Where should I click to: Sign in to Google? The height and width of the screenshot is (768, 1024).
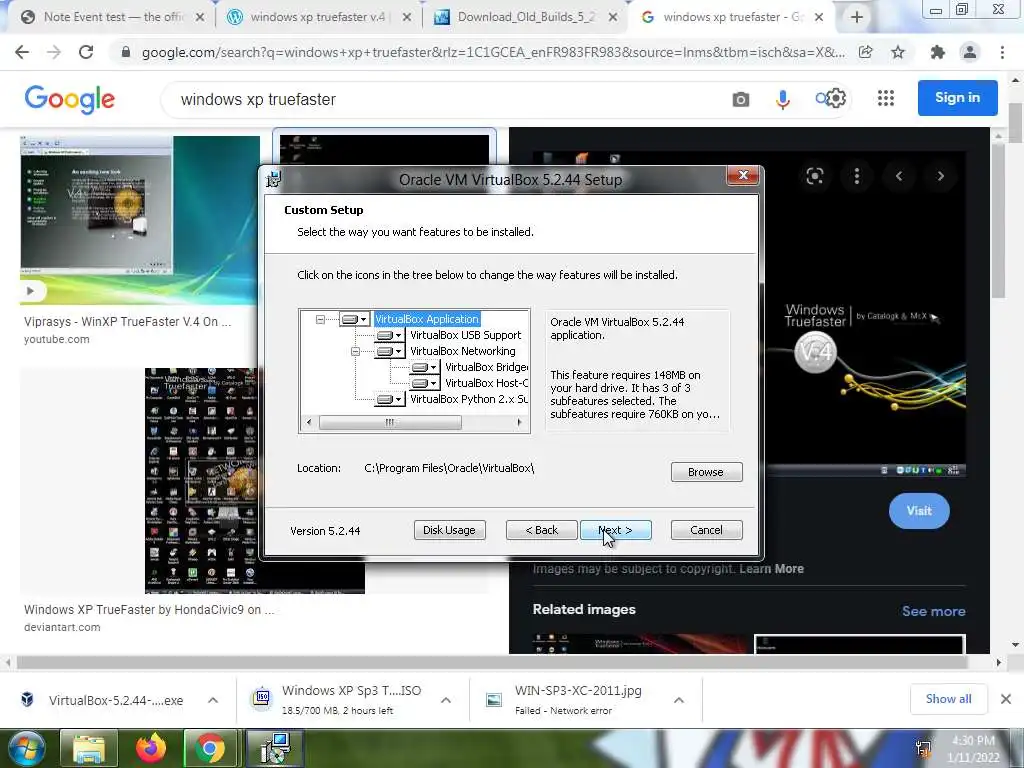click(957, 98)
